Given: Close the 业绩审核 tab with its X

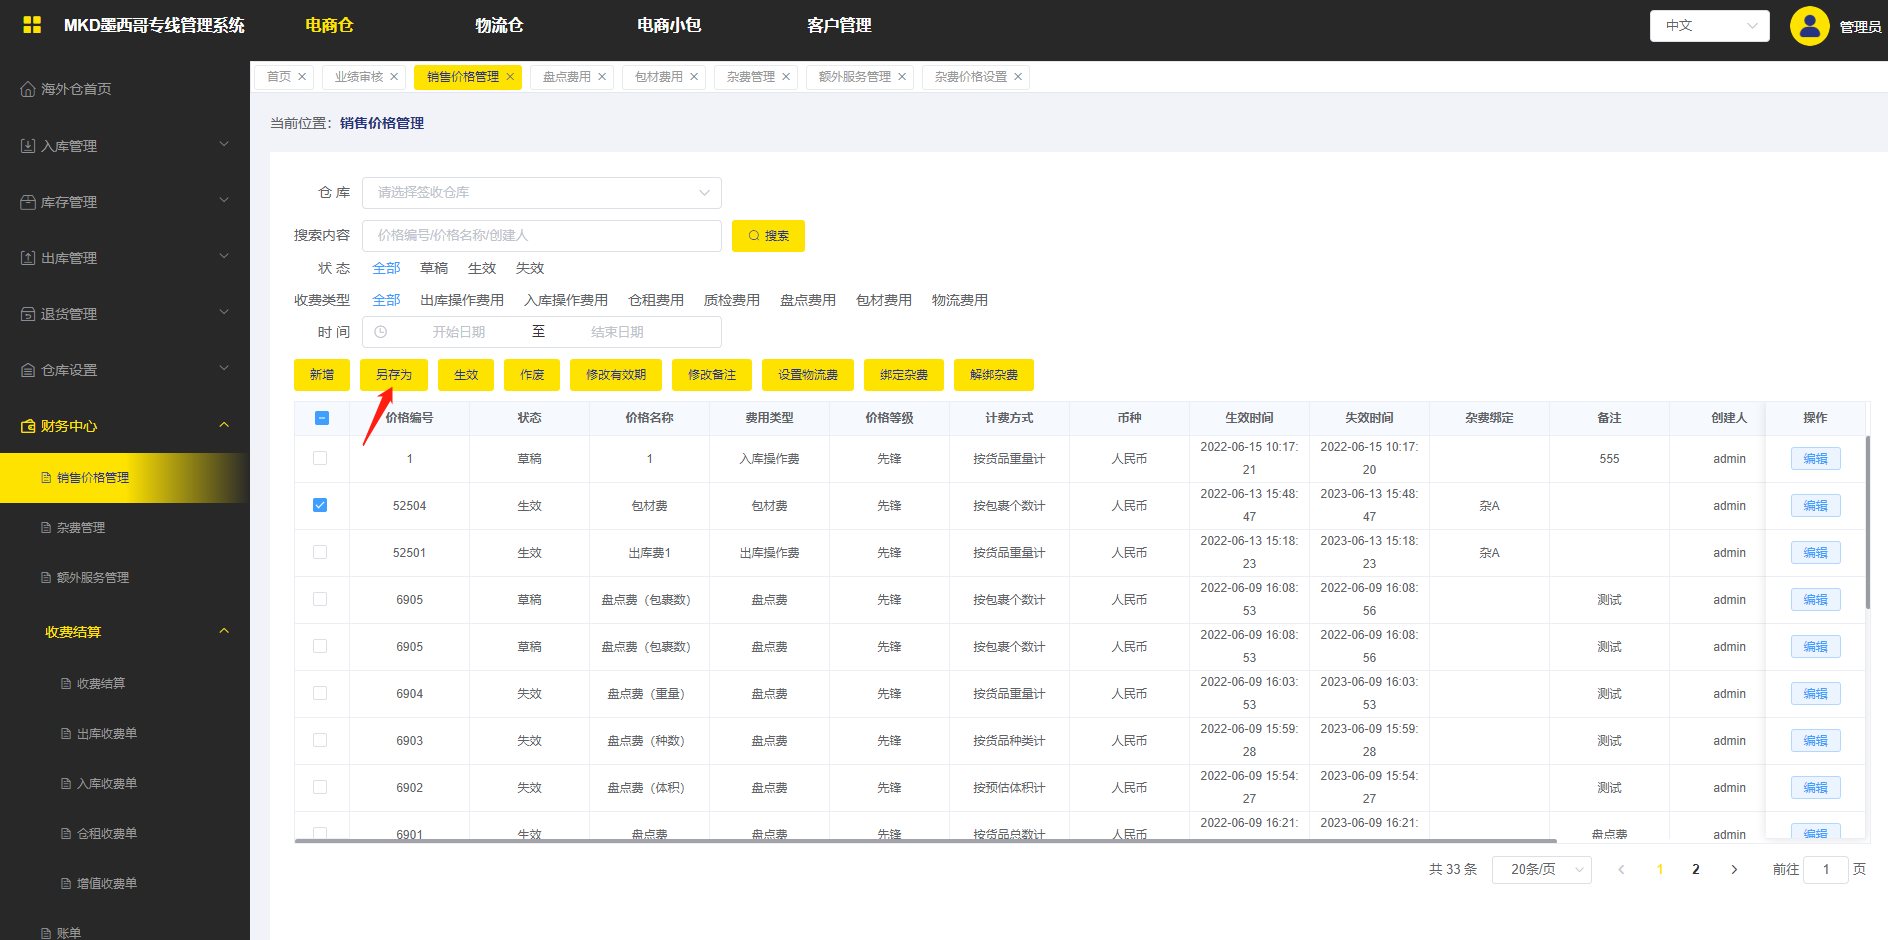Looking at the screenshot, I should pyautogui.click(x=394, y=77).
